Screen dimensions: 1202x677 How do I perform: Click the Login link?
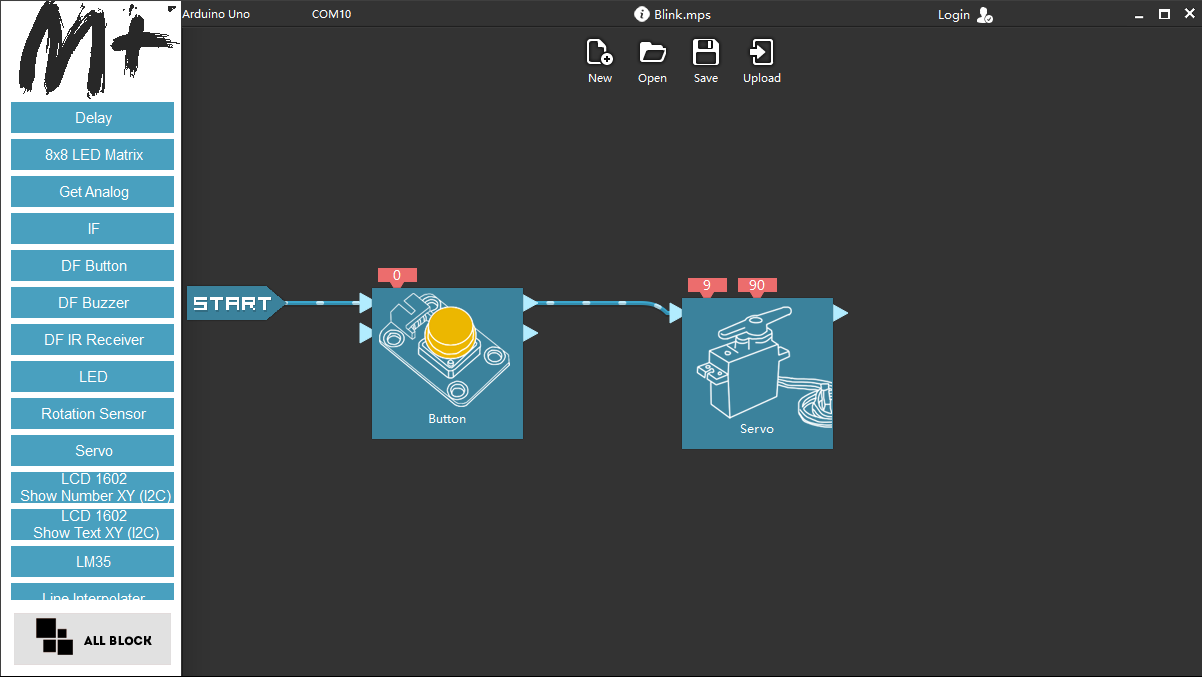point(954,15)
